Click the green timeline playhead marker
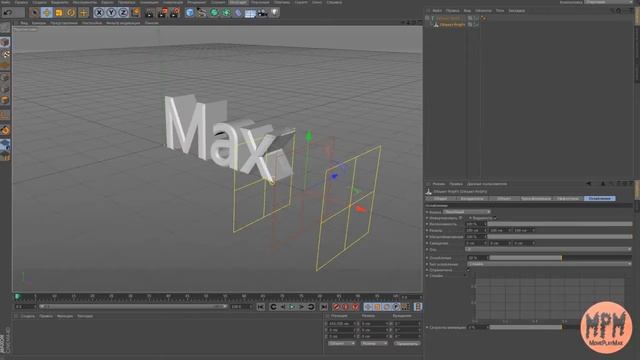 (17, 296)
